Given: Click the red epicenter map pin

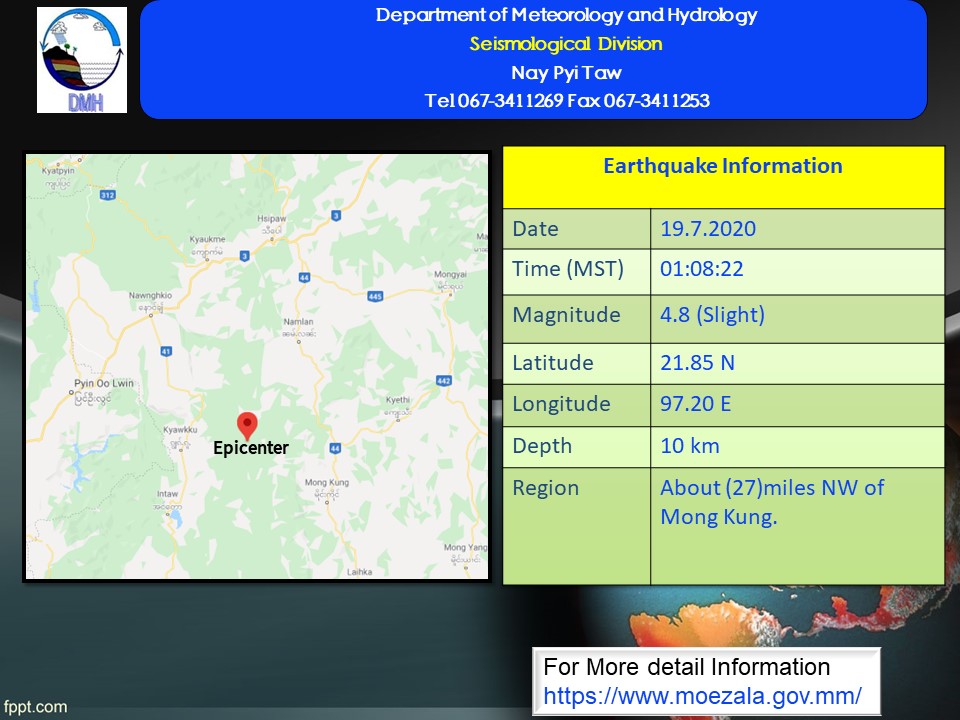Looking at the screenshot, I should (247, 426).
